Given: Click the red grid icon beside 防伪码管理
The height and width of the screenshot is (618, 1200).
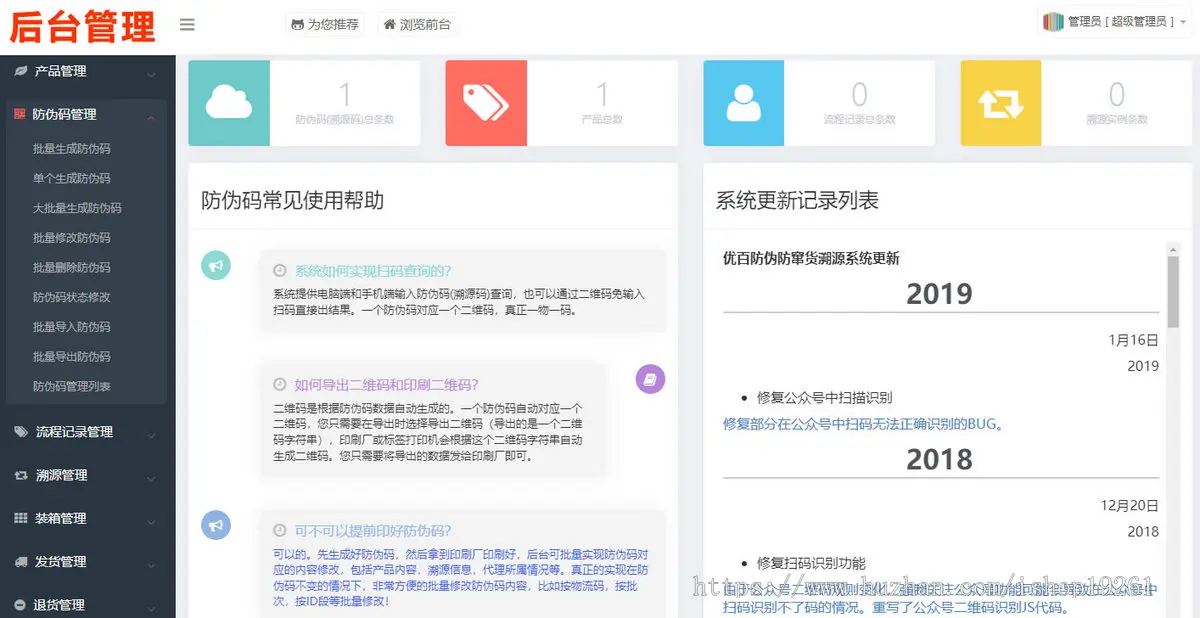Looking at the screenshot, I should pos(19,115).
